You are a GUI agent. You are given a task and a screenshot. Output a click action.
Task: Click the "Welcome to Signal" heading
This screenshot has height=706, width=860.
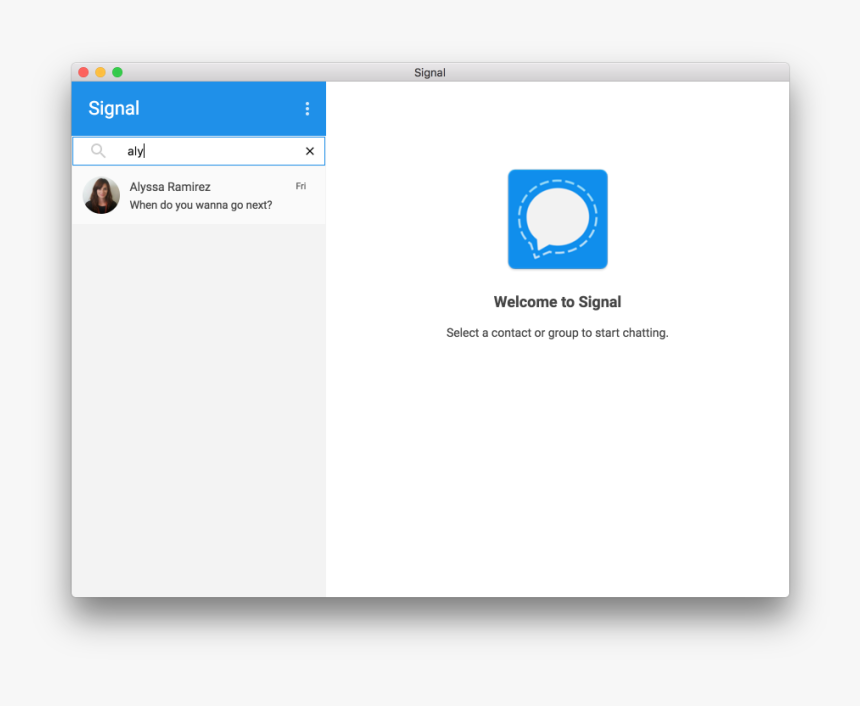557,302
